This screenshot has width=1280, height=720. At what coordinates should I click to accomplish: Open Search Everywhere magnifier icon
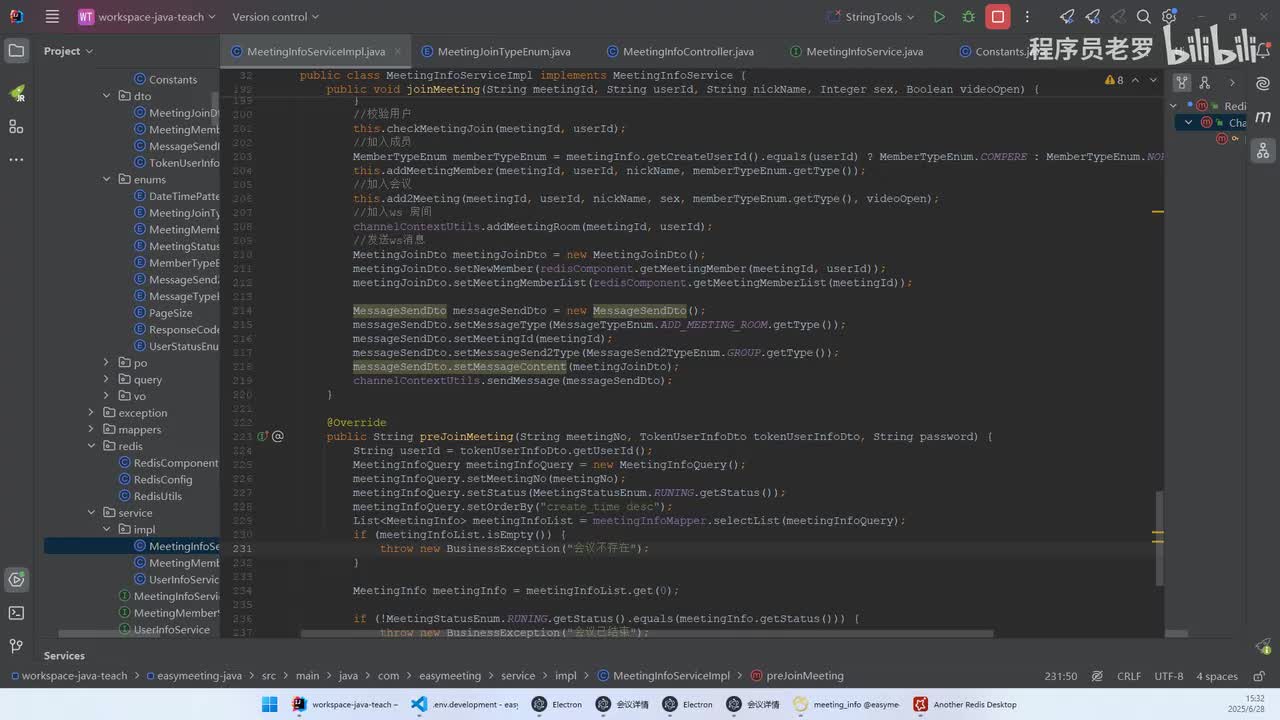point(1144,17)
